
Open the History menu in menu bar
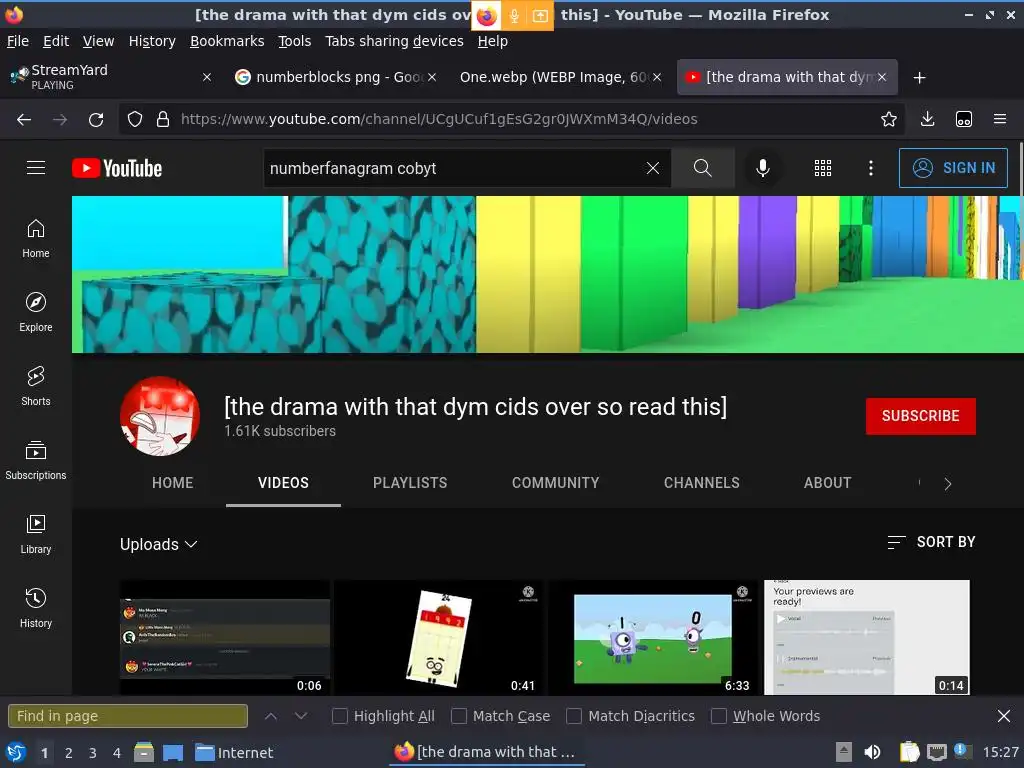(152, 41)
